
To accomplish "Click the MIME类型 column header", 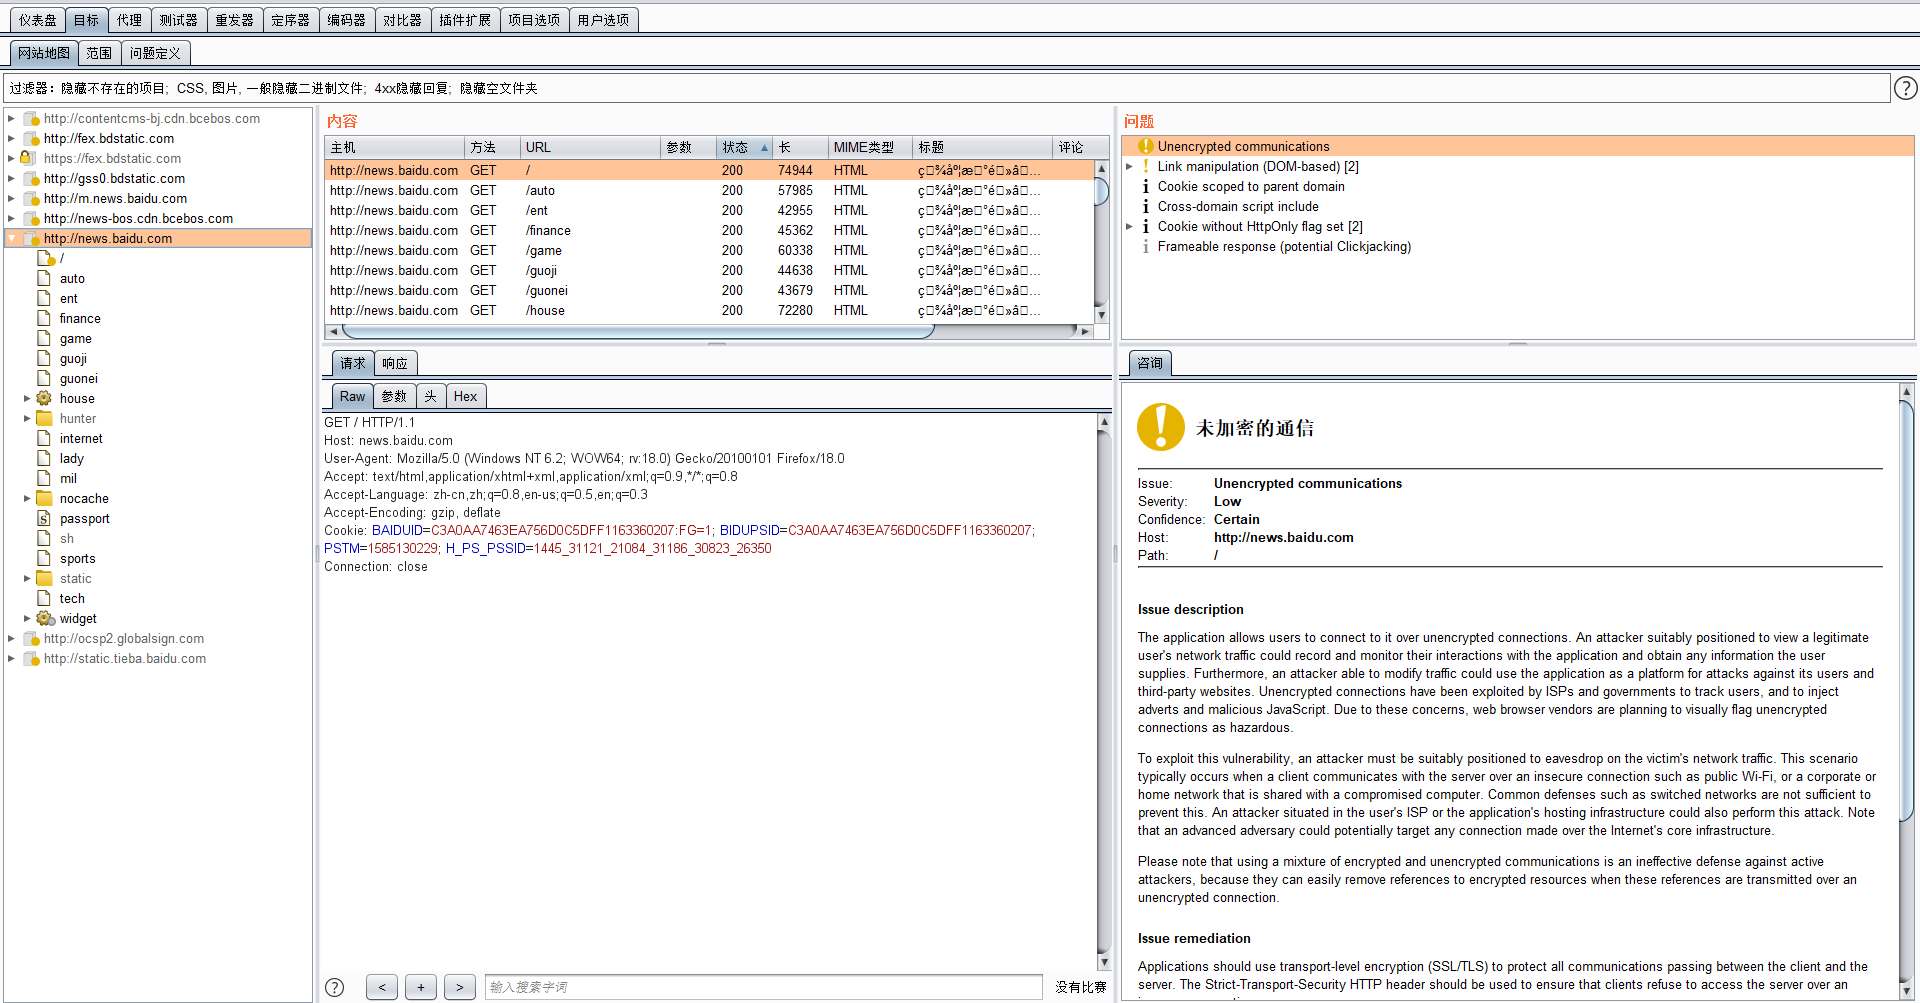I will (870, 147).
